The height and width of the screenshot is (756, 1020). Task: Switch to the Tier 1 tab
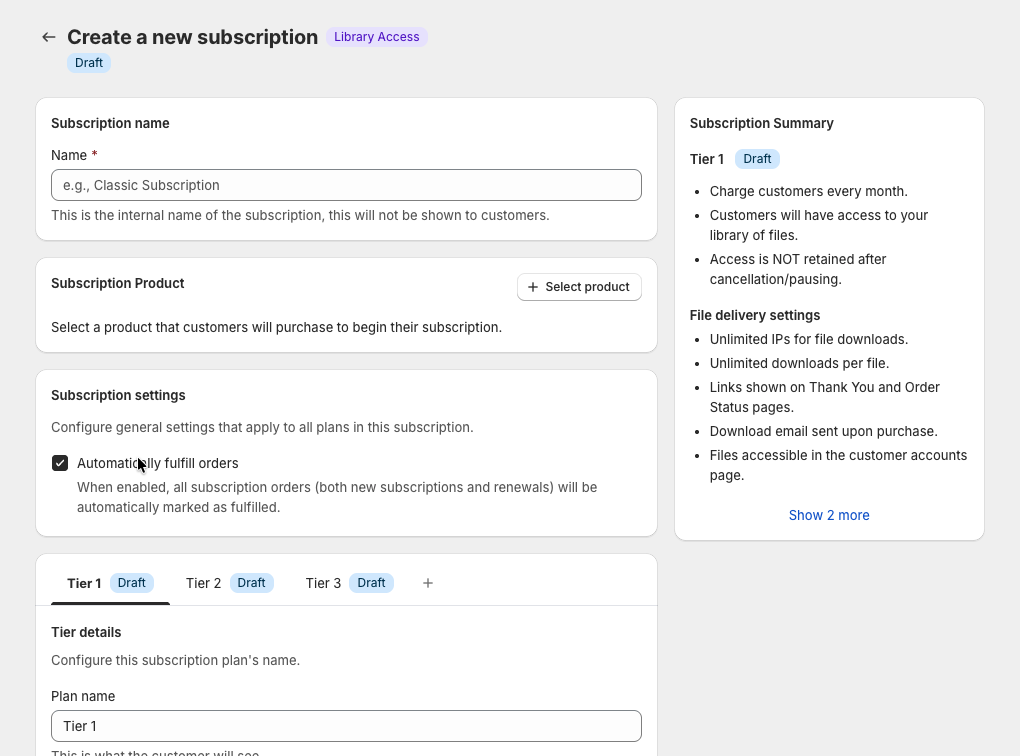click(x=84, y=583)
